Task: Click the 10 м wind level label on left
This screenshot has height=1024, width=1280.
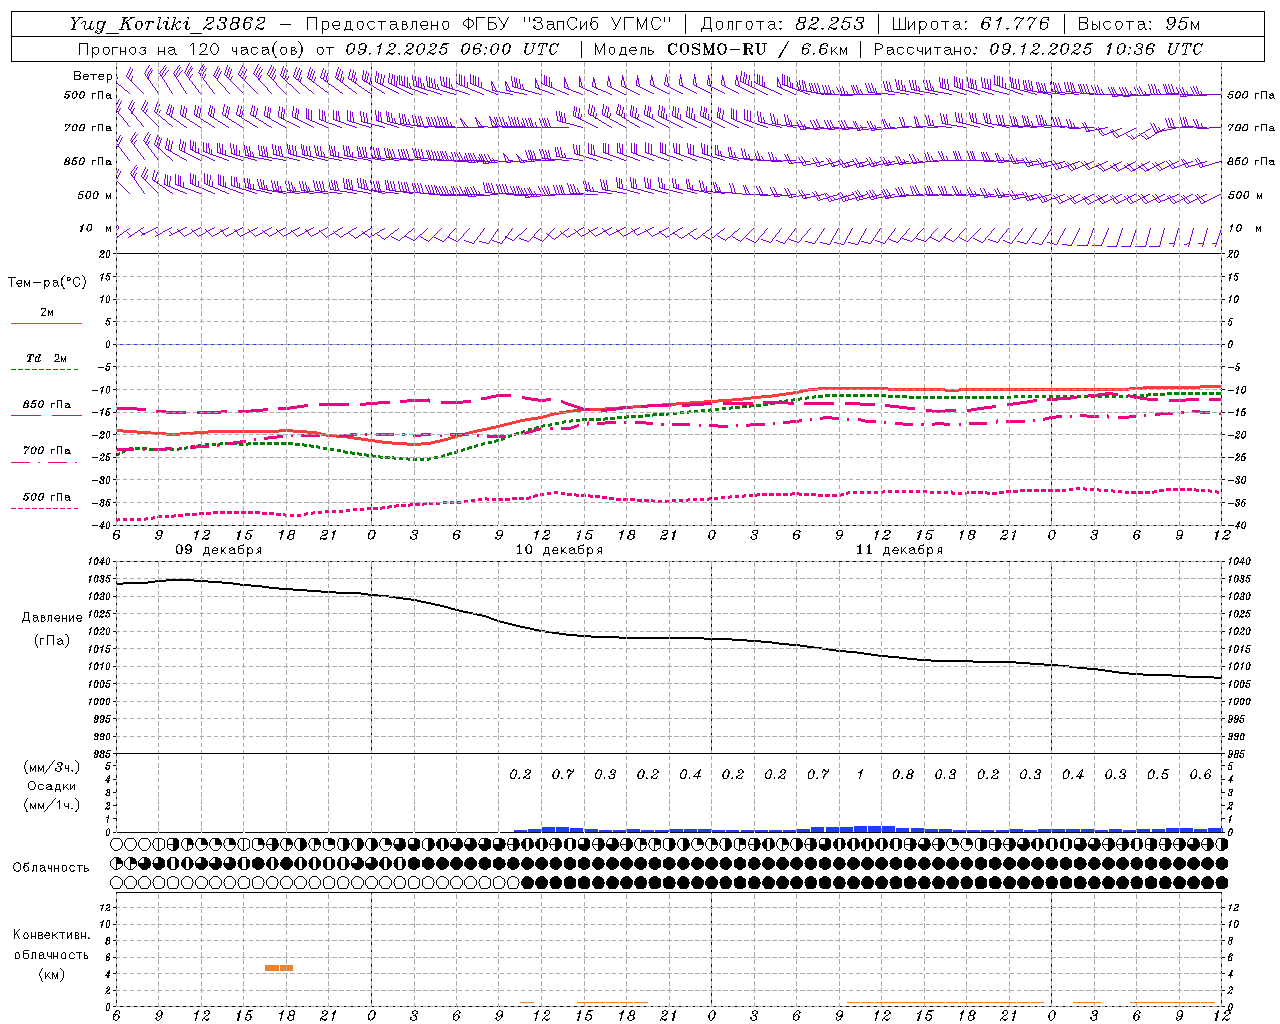Action: (x=95, y=229)
